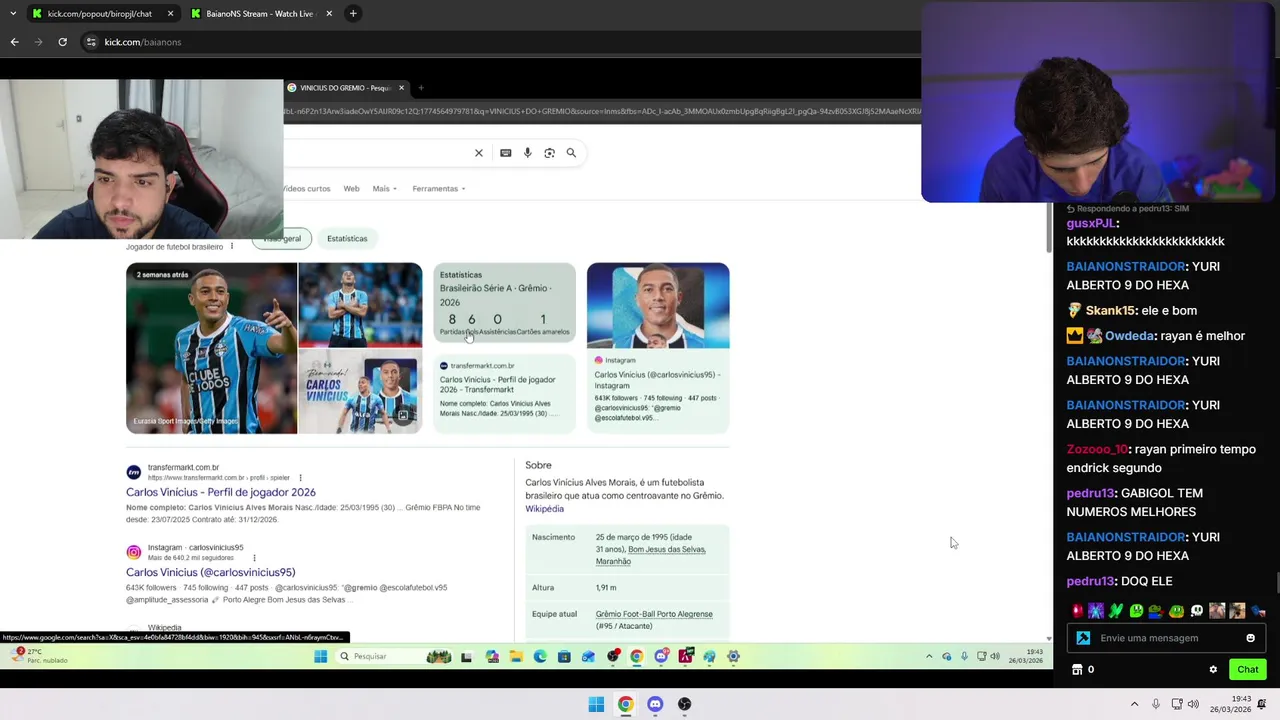Pick the white skull emote in quick emotes
Viewport: 1280px width, 720px height.
[x=1197, y=611]
